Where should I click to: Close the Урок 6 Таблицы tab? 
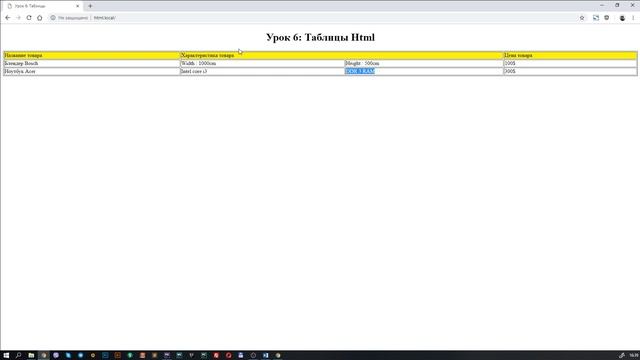[78, 6]
